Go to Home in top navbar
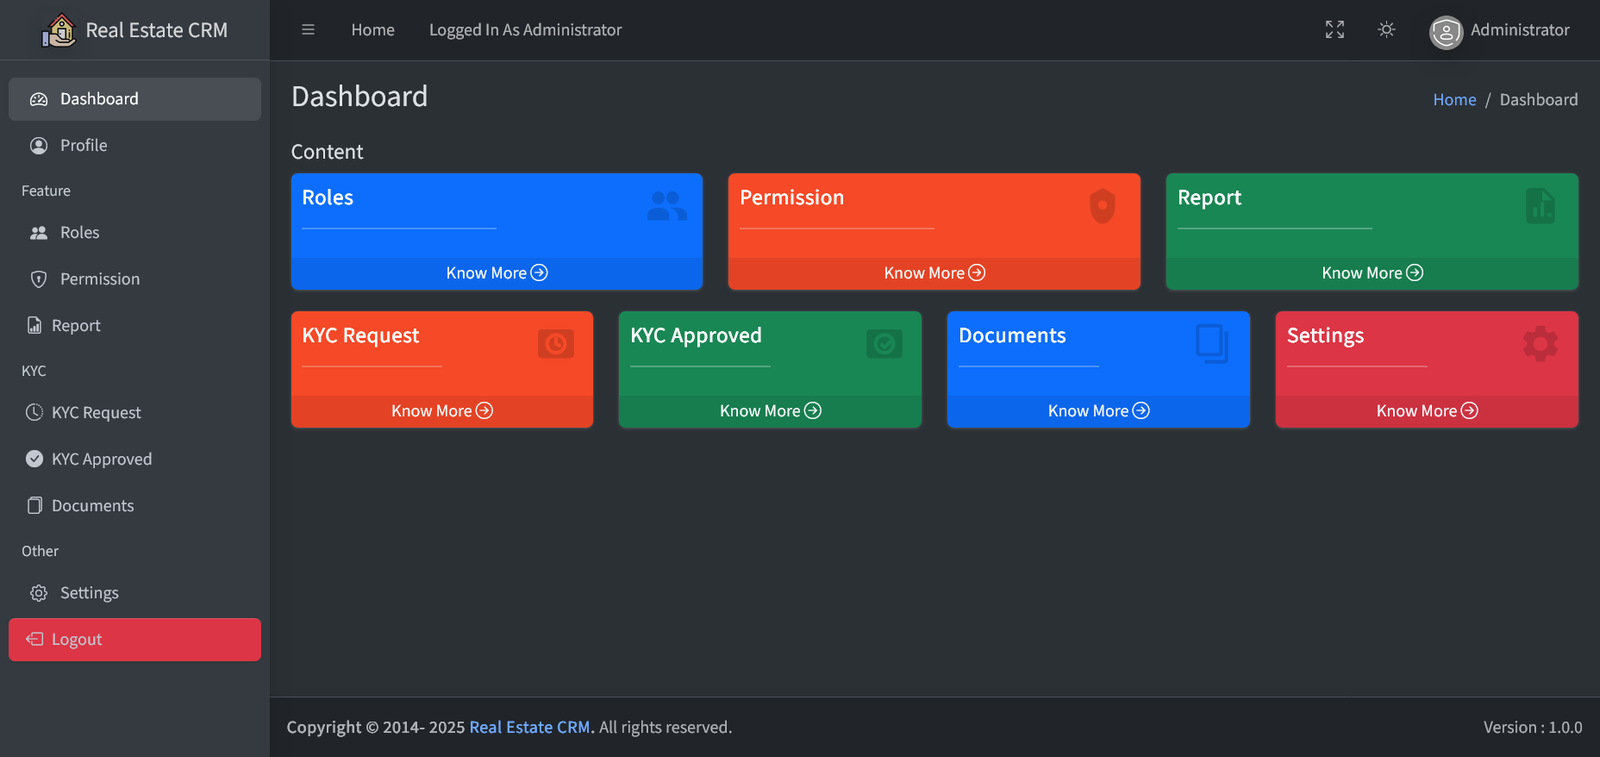 coord(372,30)
